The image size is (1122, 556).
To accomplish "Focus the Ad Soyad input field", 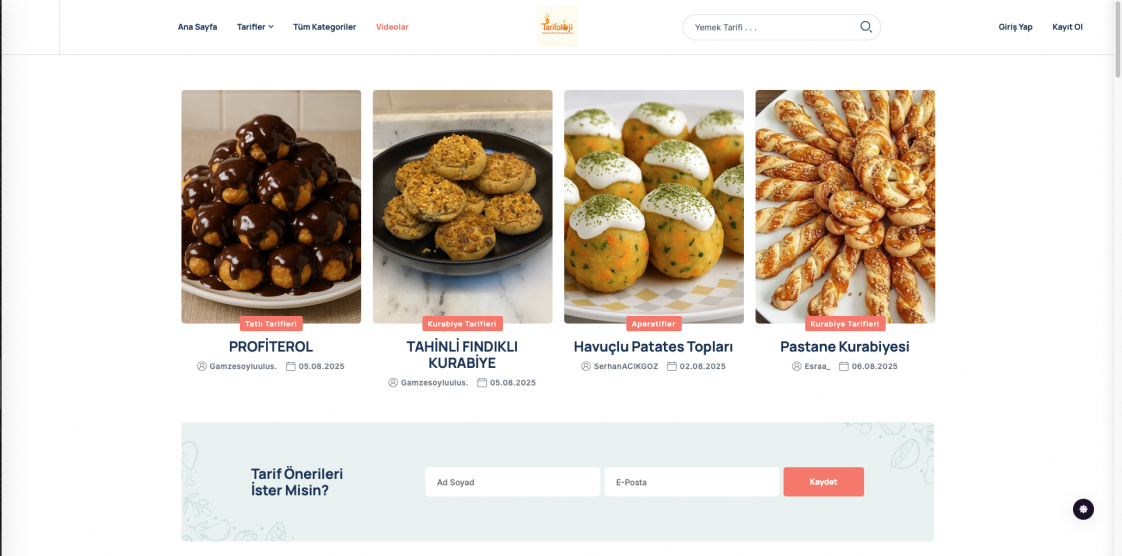I will (512, 482).
